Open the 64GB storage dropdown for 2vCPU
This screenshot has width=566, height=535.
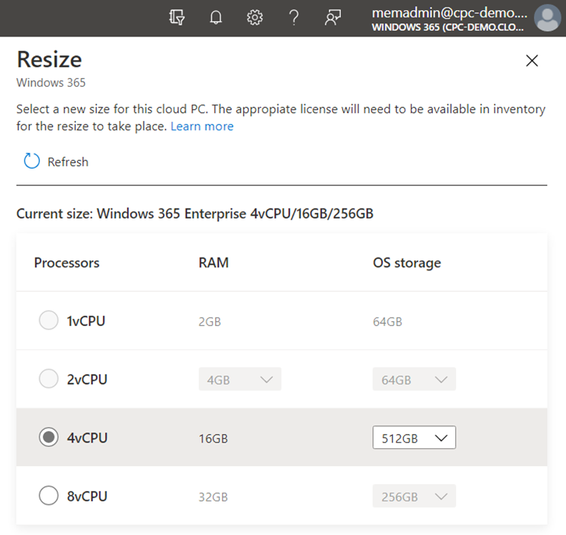tap(414, 379)
